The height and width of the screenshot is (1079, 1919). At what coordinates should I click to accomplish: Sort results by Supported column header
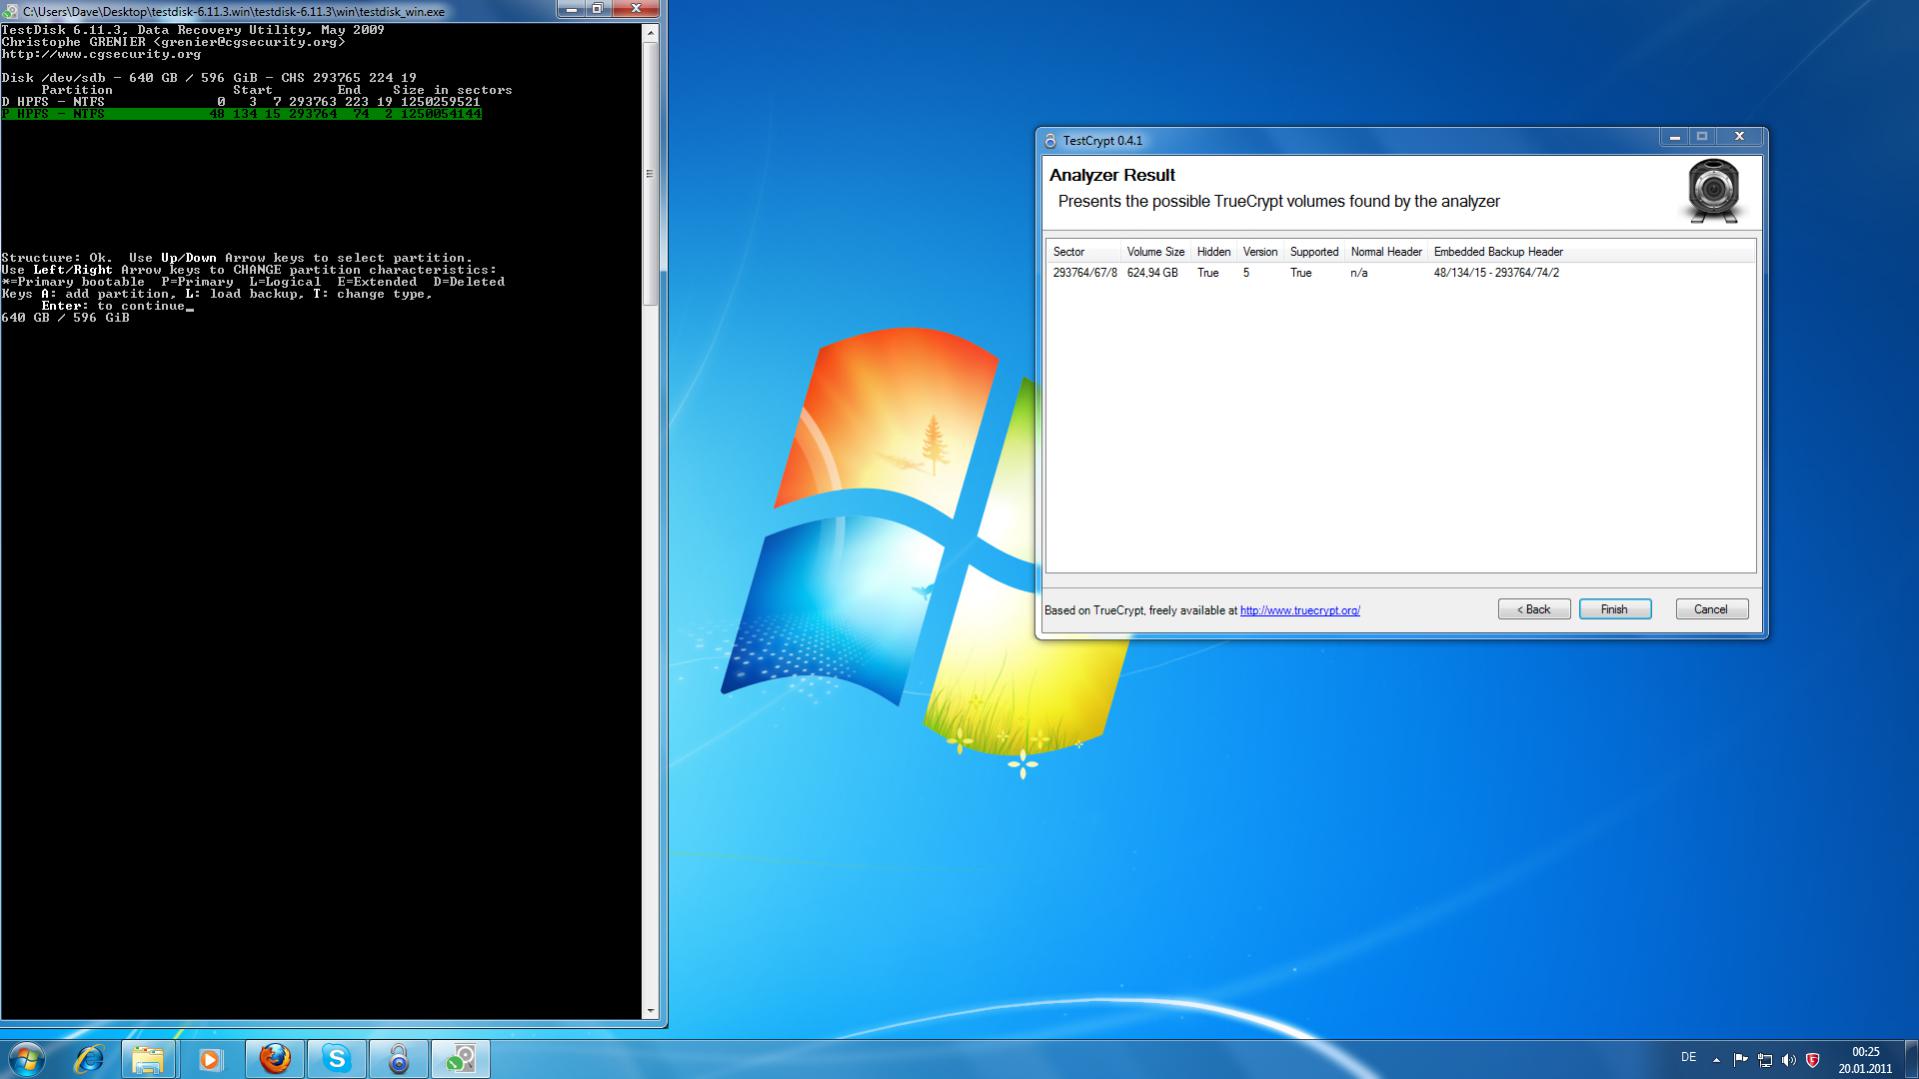pos(1314,252)
